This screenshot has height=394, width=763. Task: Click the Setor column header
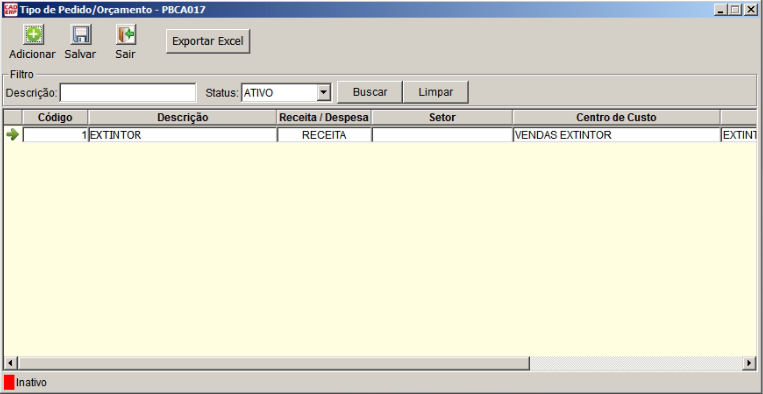(442, 117)
